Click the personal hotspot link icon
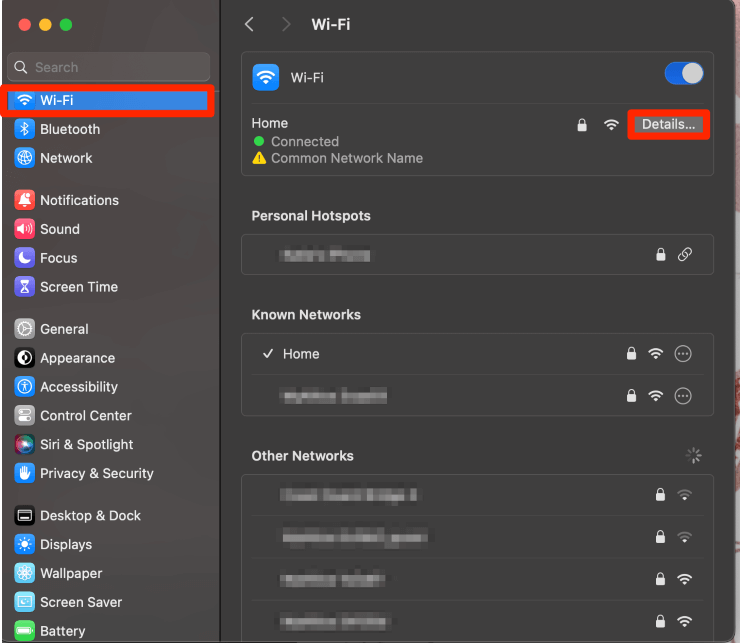Viewport: 740px width, 643px height. 685,255
